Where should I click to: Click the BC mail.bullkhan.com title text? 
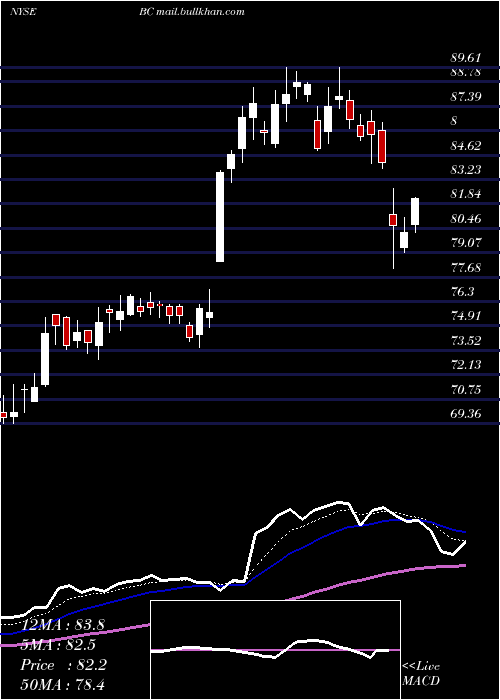click(192, 12)
